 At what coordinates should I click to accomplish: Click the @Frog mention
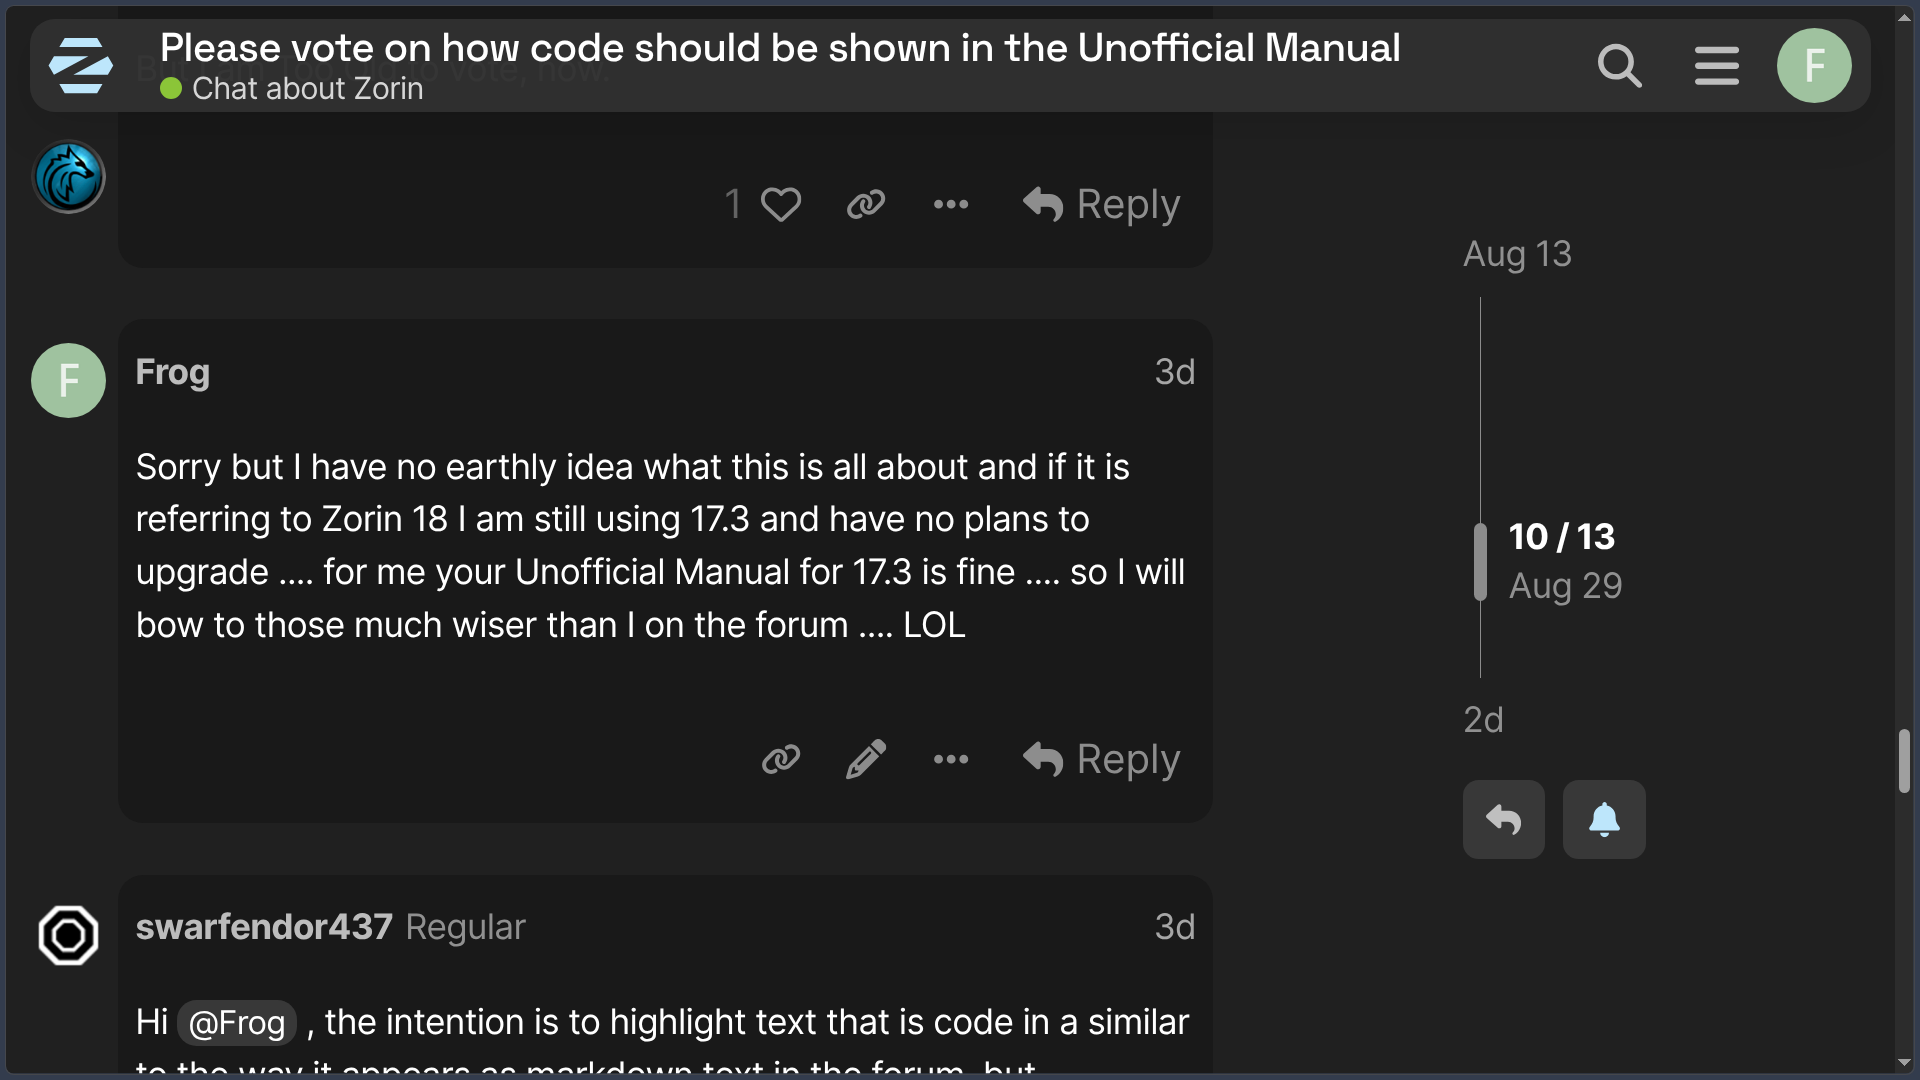tap(237, 1023)
